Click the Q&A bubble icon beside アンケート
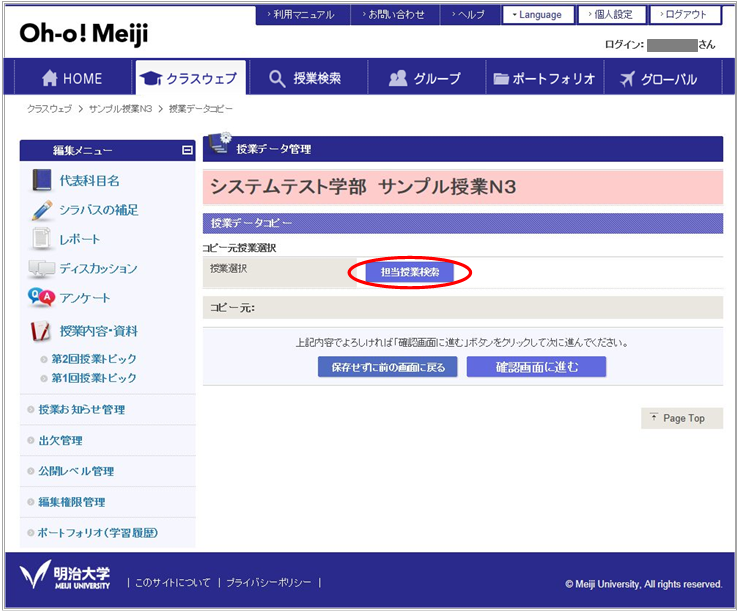This screenshot has width=740, height=611. coord(41,297)
